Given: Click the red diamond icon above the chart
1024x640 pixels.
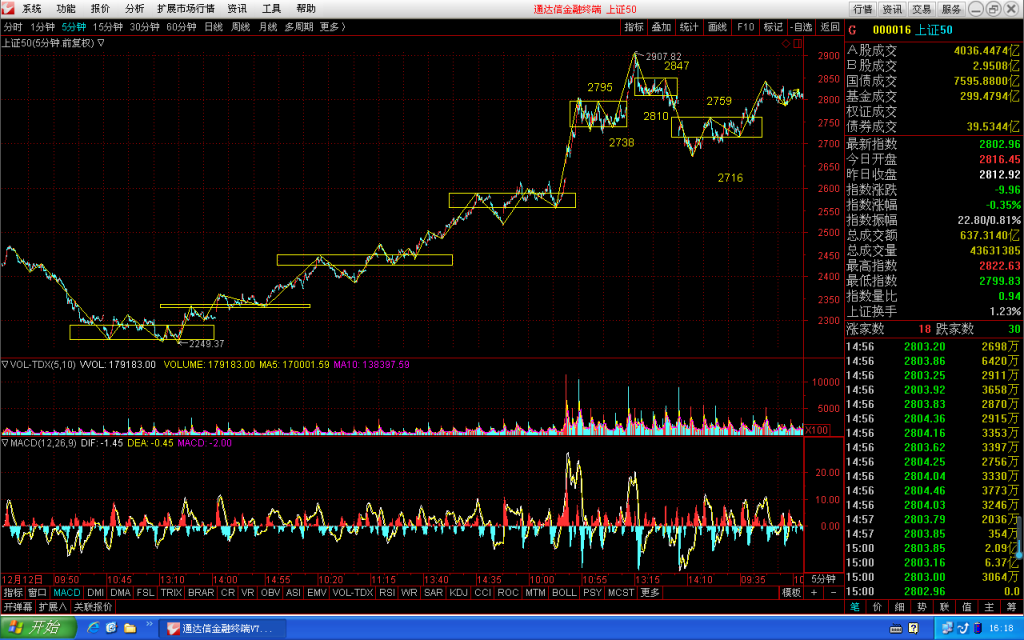Looking at the screenshot, I should [x=786, y=44].
